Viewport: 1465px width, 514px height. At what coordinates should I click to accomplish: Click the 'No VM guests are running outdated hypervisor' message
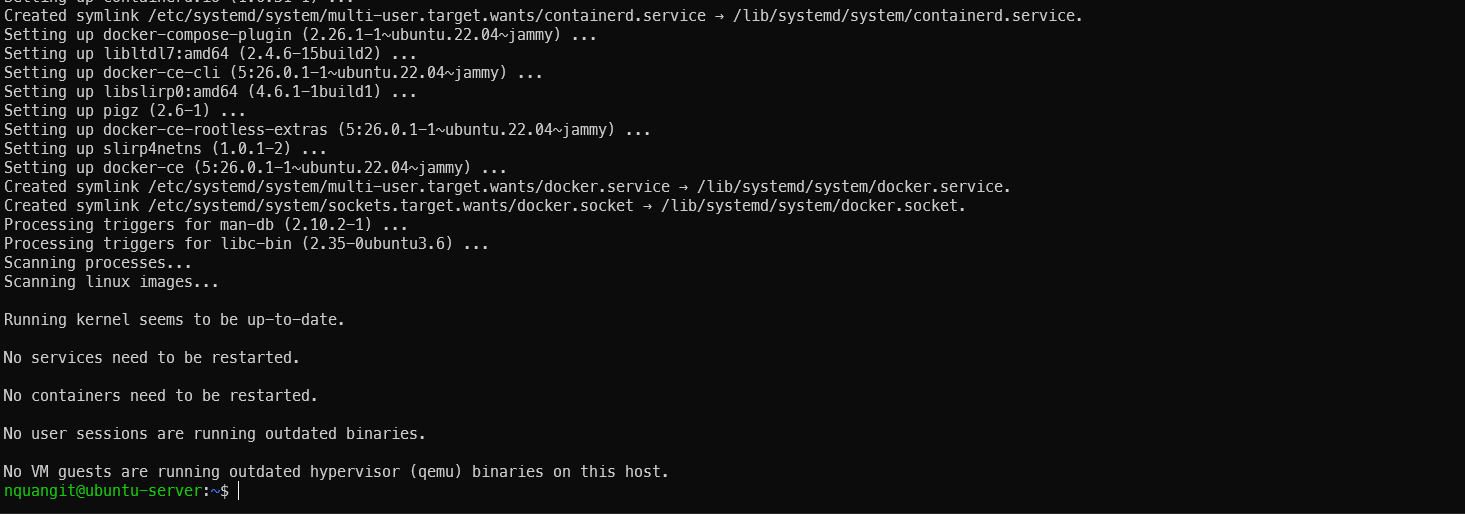[x=336, y=472]
